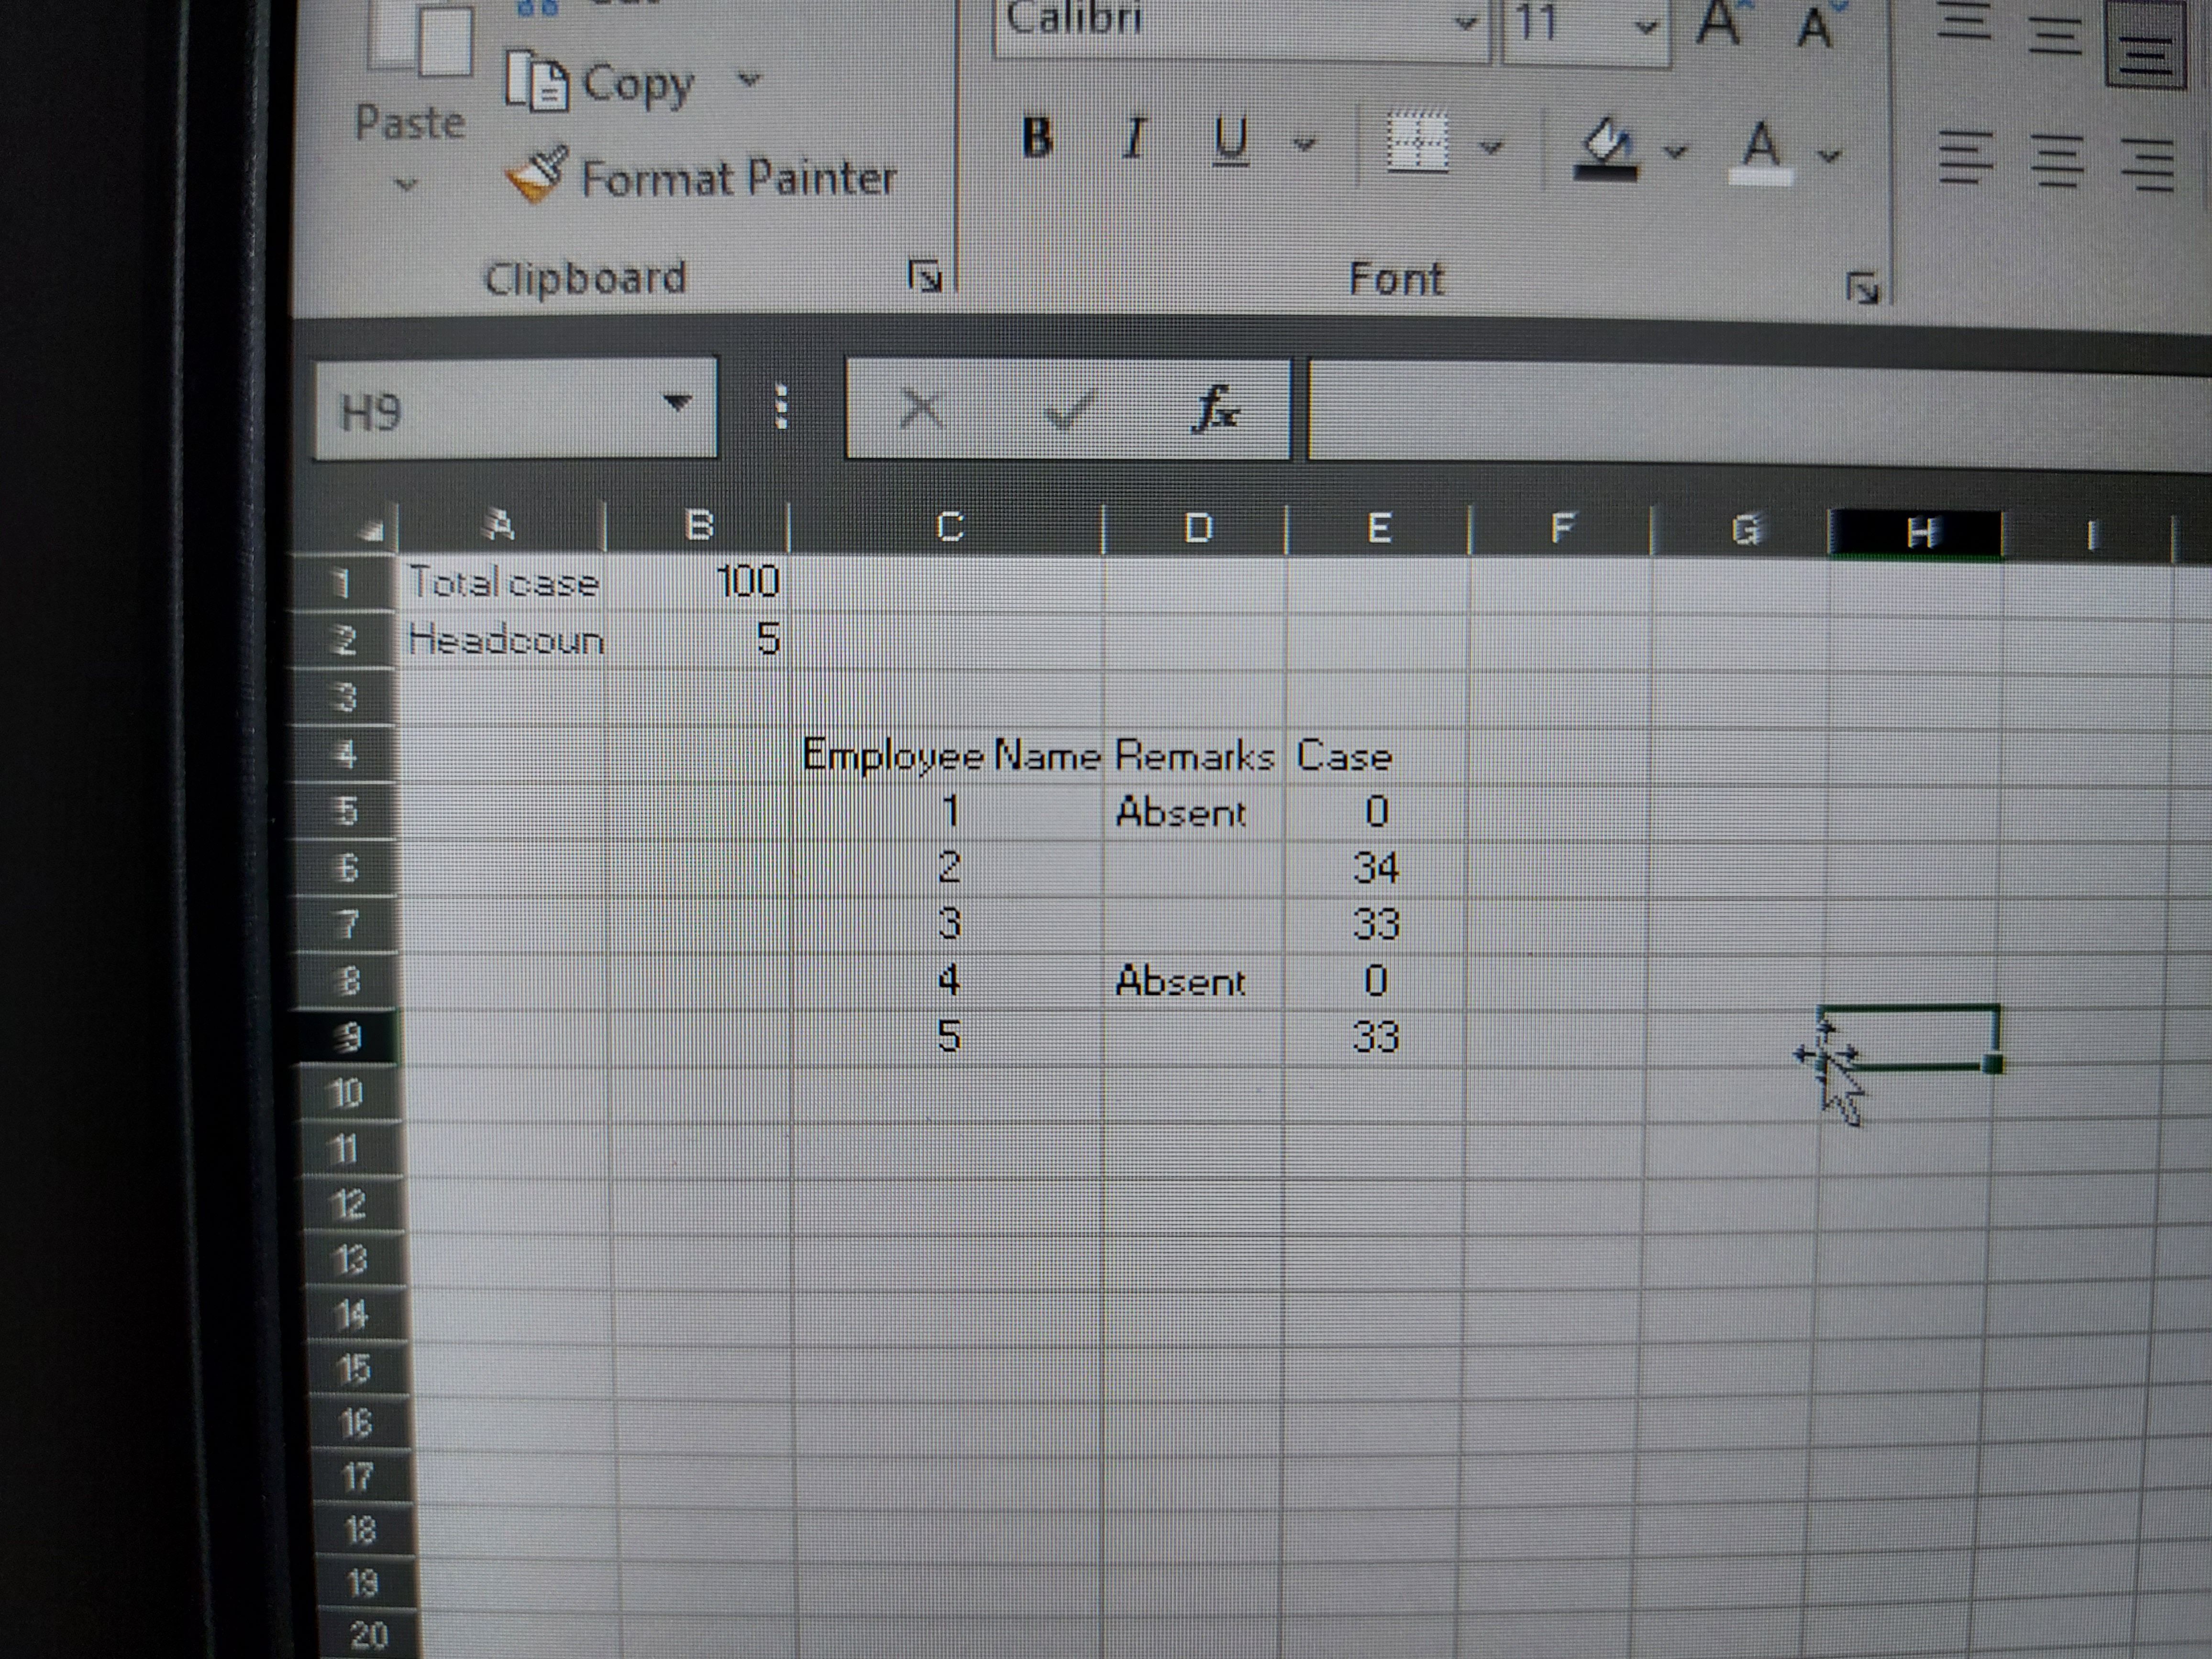This screenshot has height=1659, width=2212.
Task: Toggle Underline formatting
Action: click(x=1229, y=140)
